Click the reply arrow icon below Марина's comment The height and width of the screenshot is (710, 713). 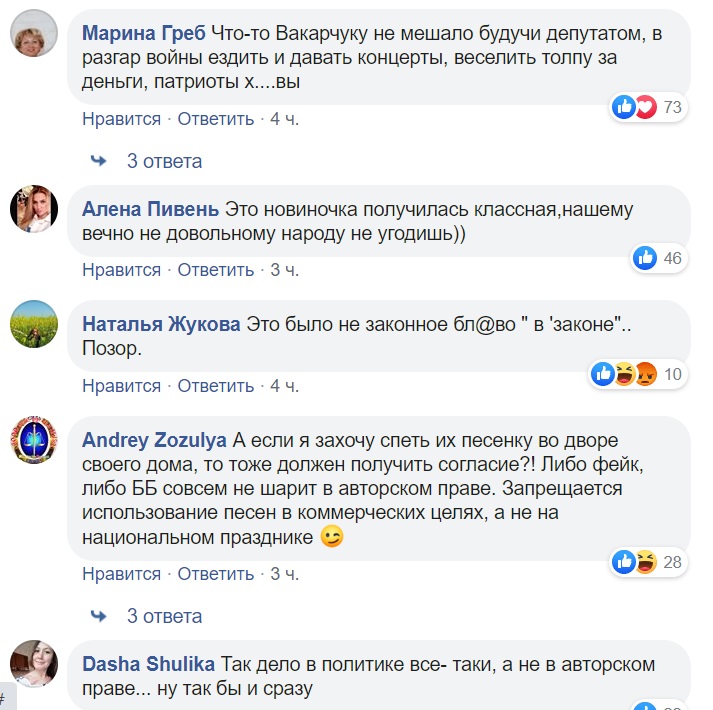tap(99, 161)
